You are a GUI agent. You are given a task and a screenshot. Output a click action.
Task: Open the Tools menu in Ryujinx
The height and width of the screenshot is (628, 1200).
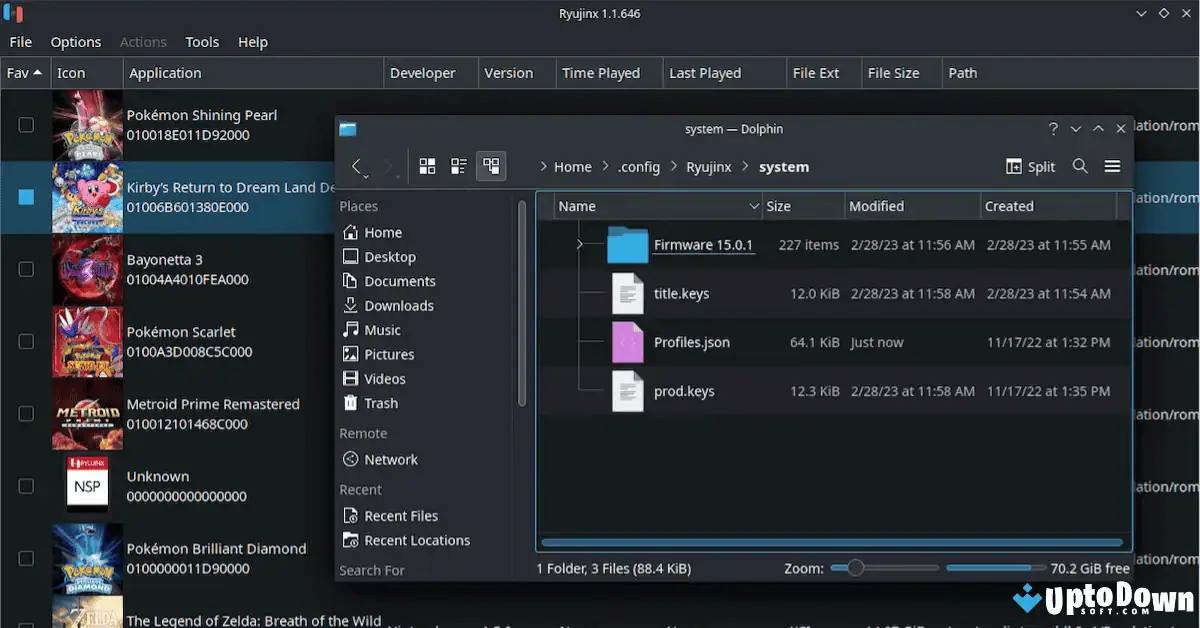pos(202,42)
